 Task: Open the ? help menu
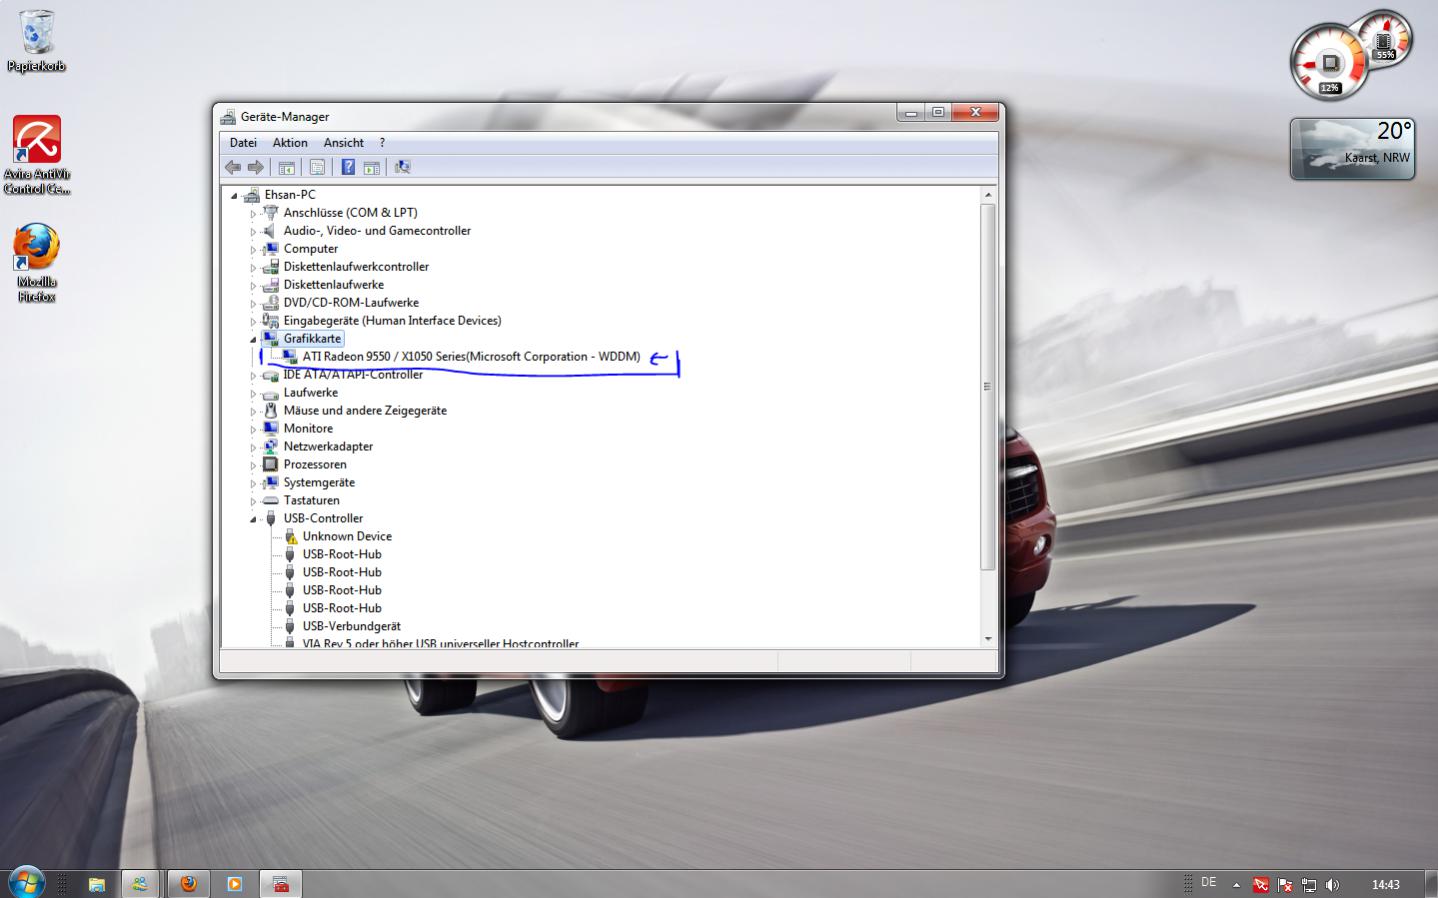tap(382, 143)
